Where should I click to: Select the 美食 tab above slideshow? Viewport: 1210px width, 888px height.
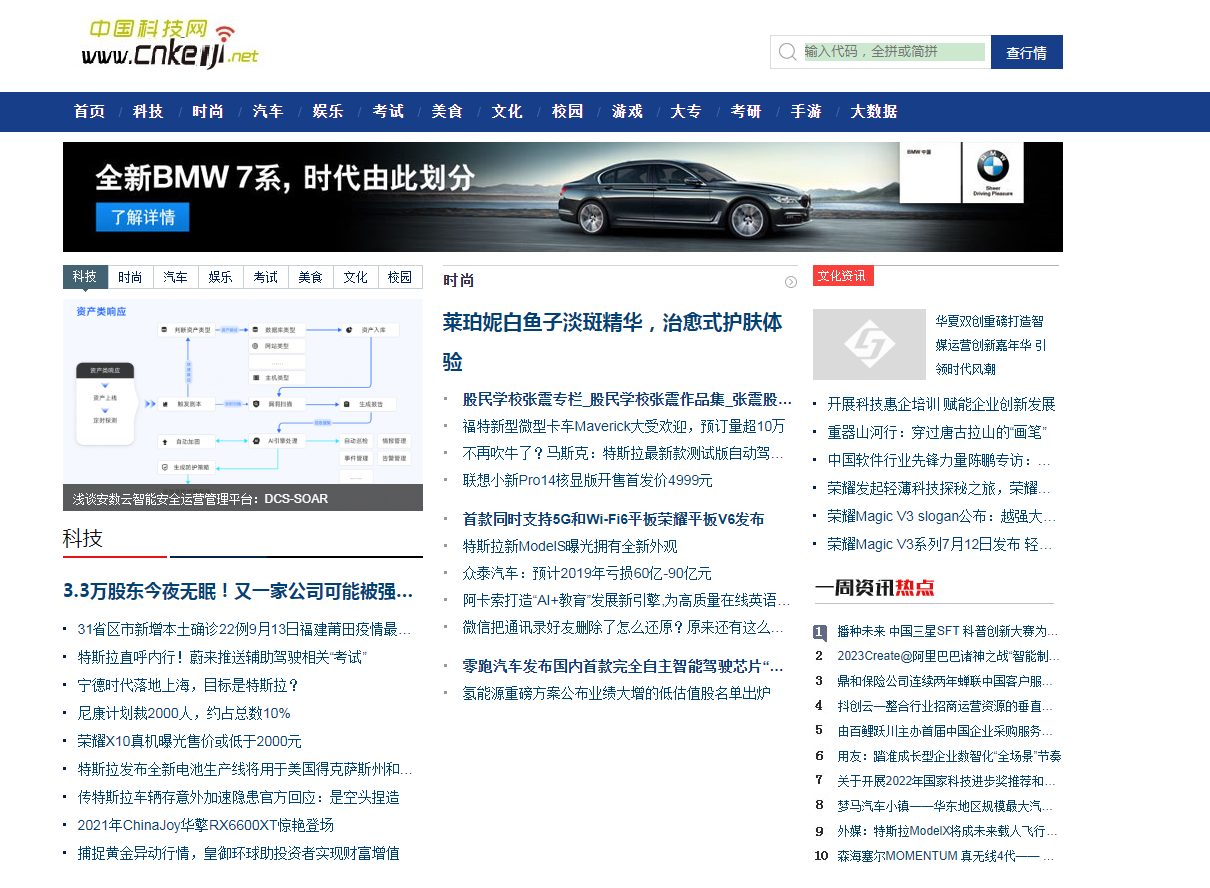[310, 277]
